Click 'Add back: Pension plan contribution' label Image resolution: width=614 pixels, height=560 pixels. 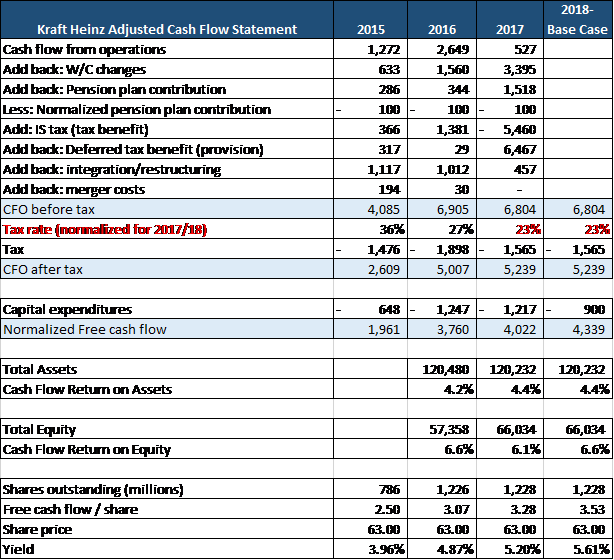coord(114,89)
